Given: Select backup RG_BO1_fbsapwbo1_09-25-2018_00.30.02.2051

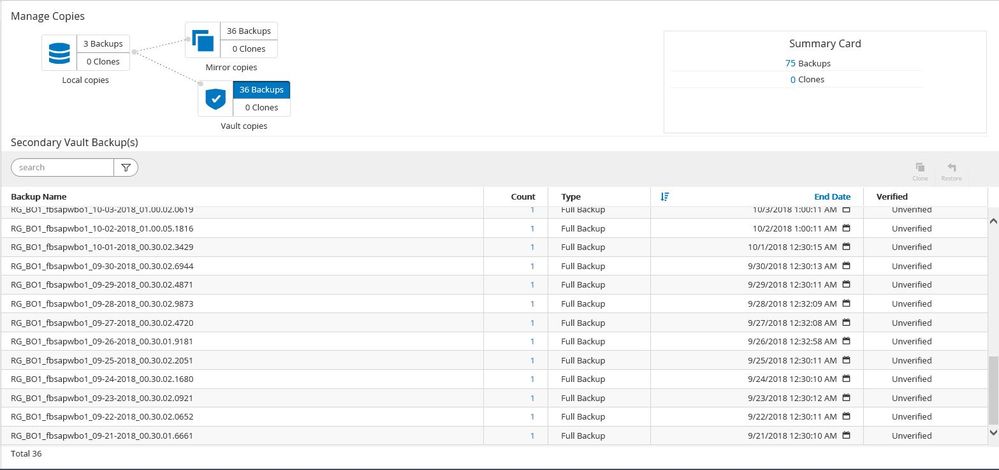Looking at the screenshot, I should [102, 360].
